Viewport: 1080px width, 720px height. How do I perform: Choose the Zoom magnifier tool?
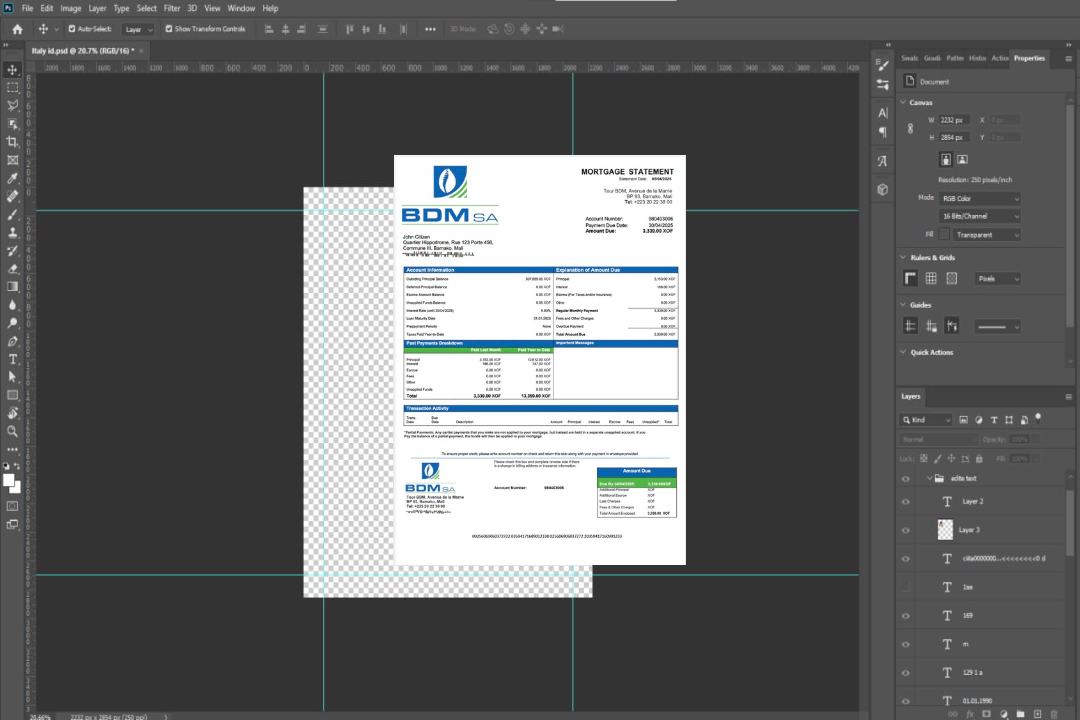[13, 431]
